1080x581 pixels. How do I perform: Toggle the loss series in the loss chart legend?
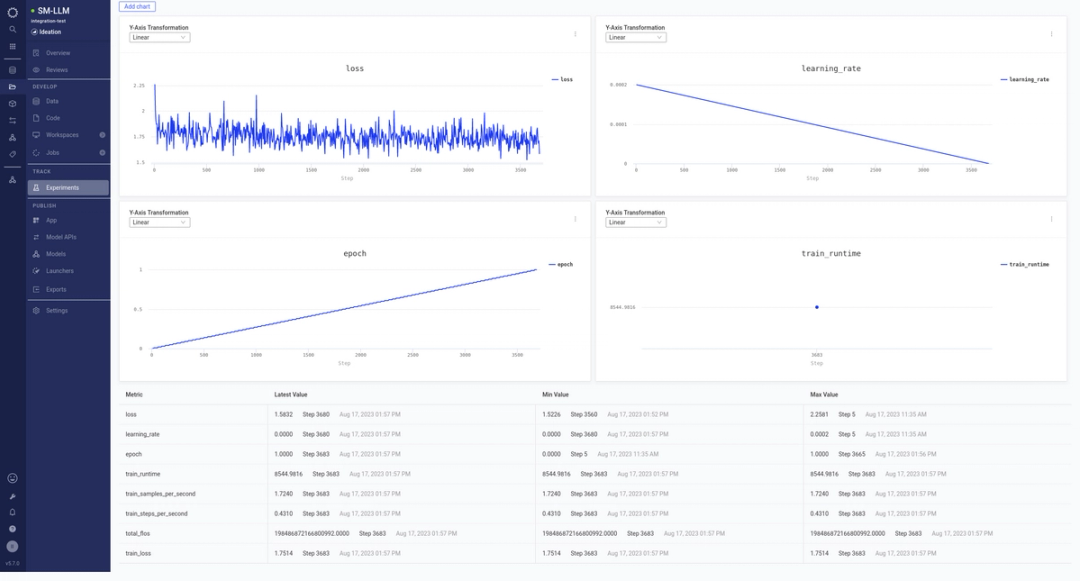(560, 79)
